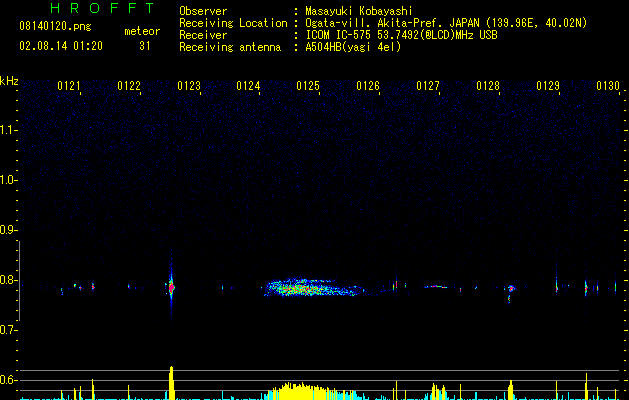Viewport: 629px width, 400px height.
Task: Click the 0.6 frequency axis label
Action: [x=8, y=380]
